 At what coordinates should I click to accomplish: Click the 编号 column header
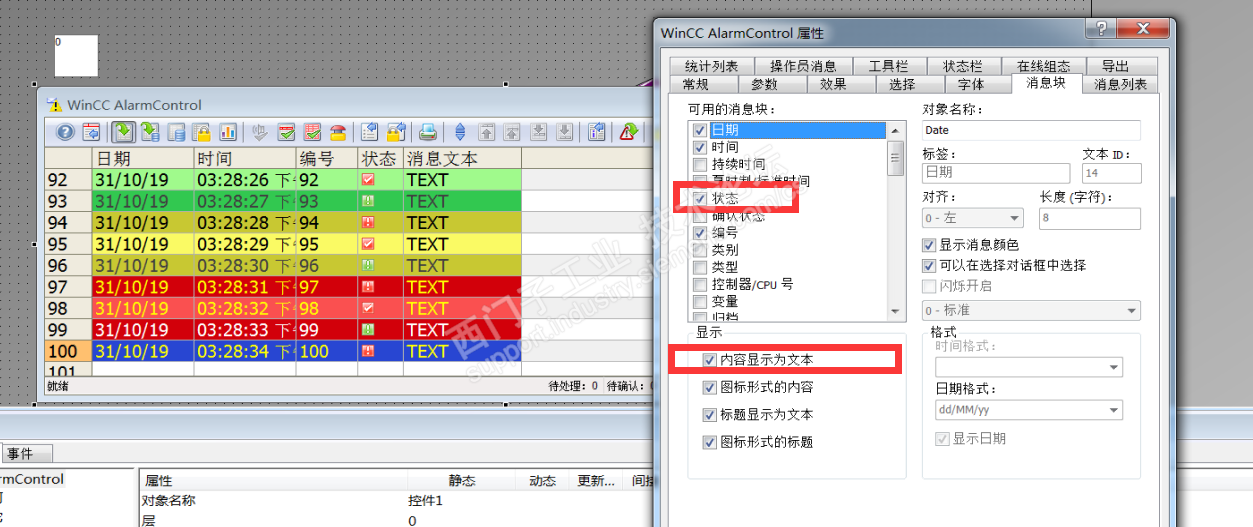click(326, 158)
